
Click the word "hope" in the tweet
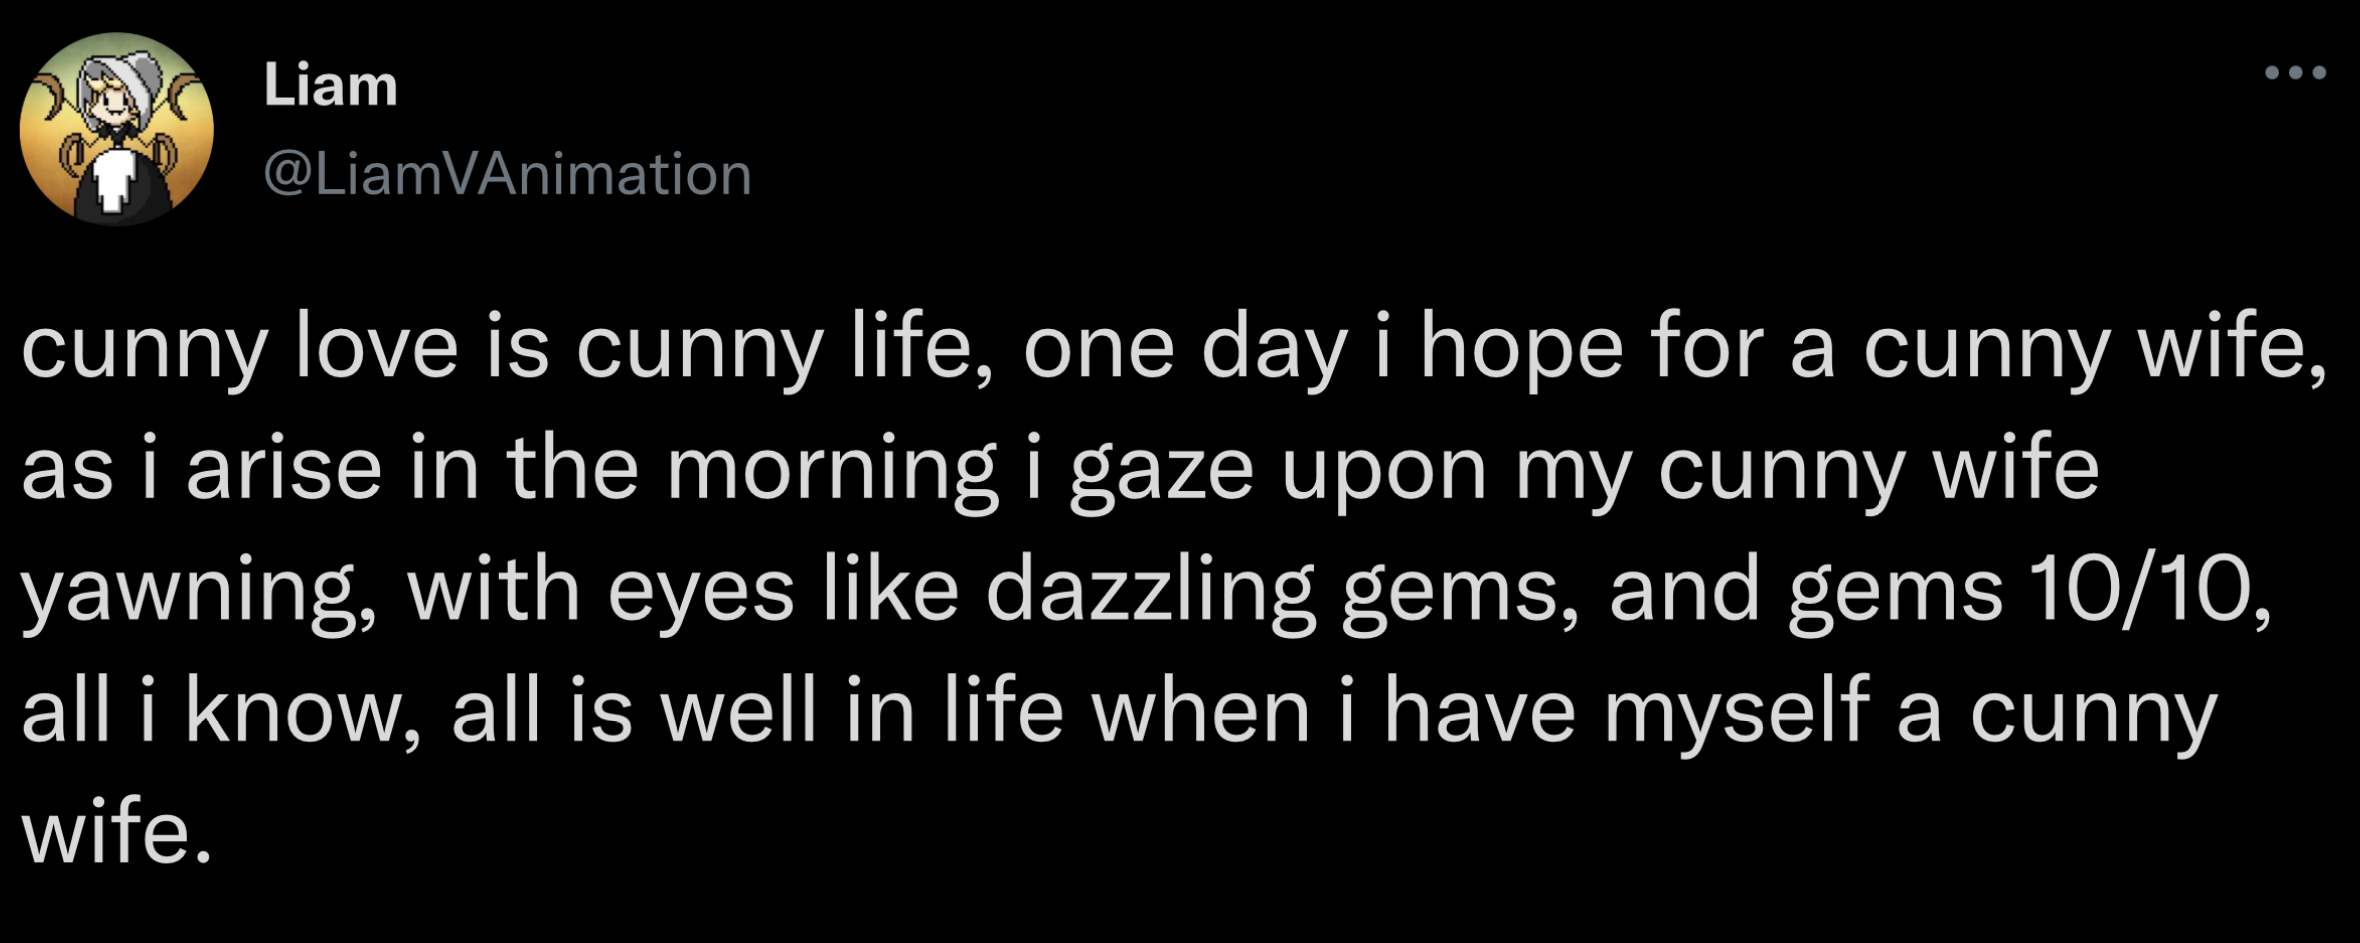pyautogui.click(x=1521, y=351)
